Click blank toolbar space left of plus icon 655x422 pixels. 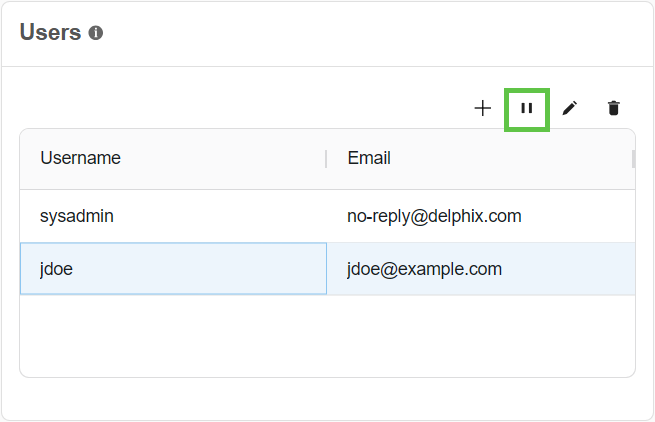click(x=250, y=108)
